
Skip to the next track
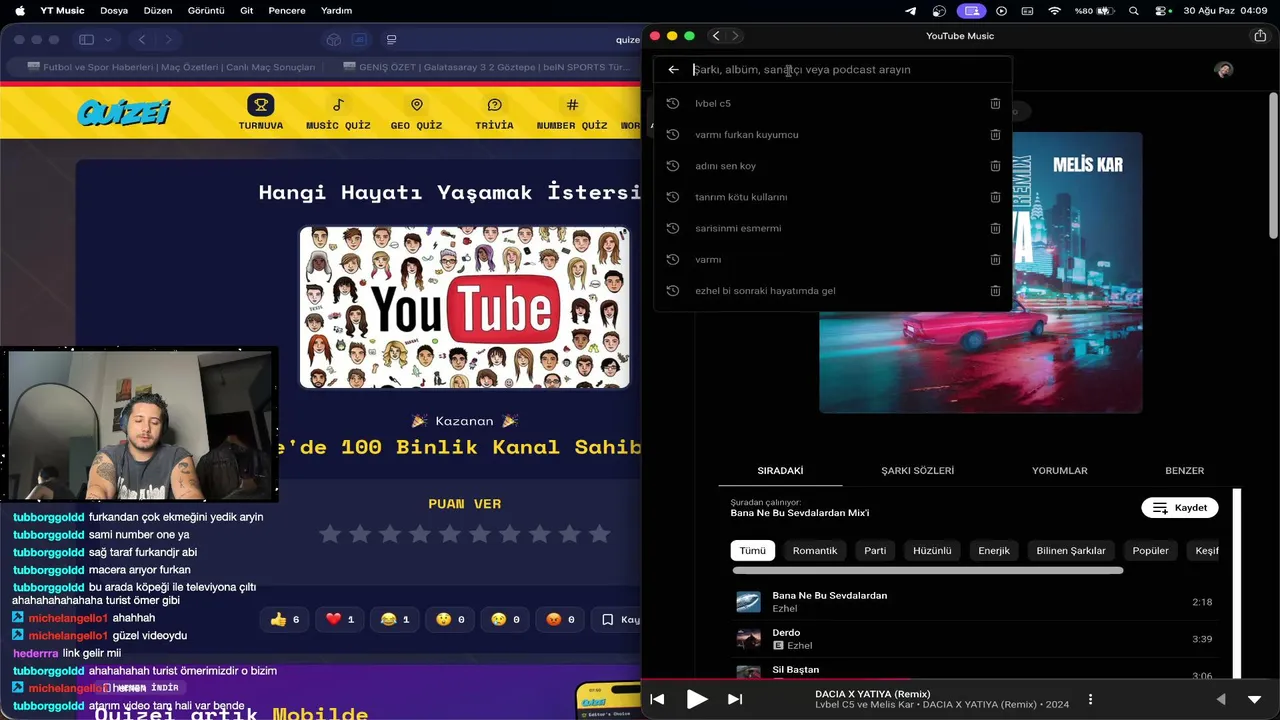[x=735, y=699]
